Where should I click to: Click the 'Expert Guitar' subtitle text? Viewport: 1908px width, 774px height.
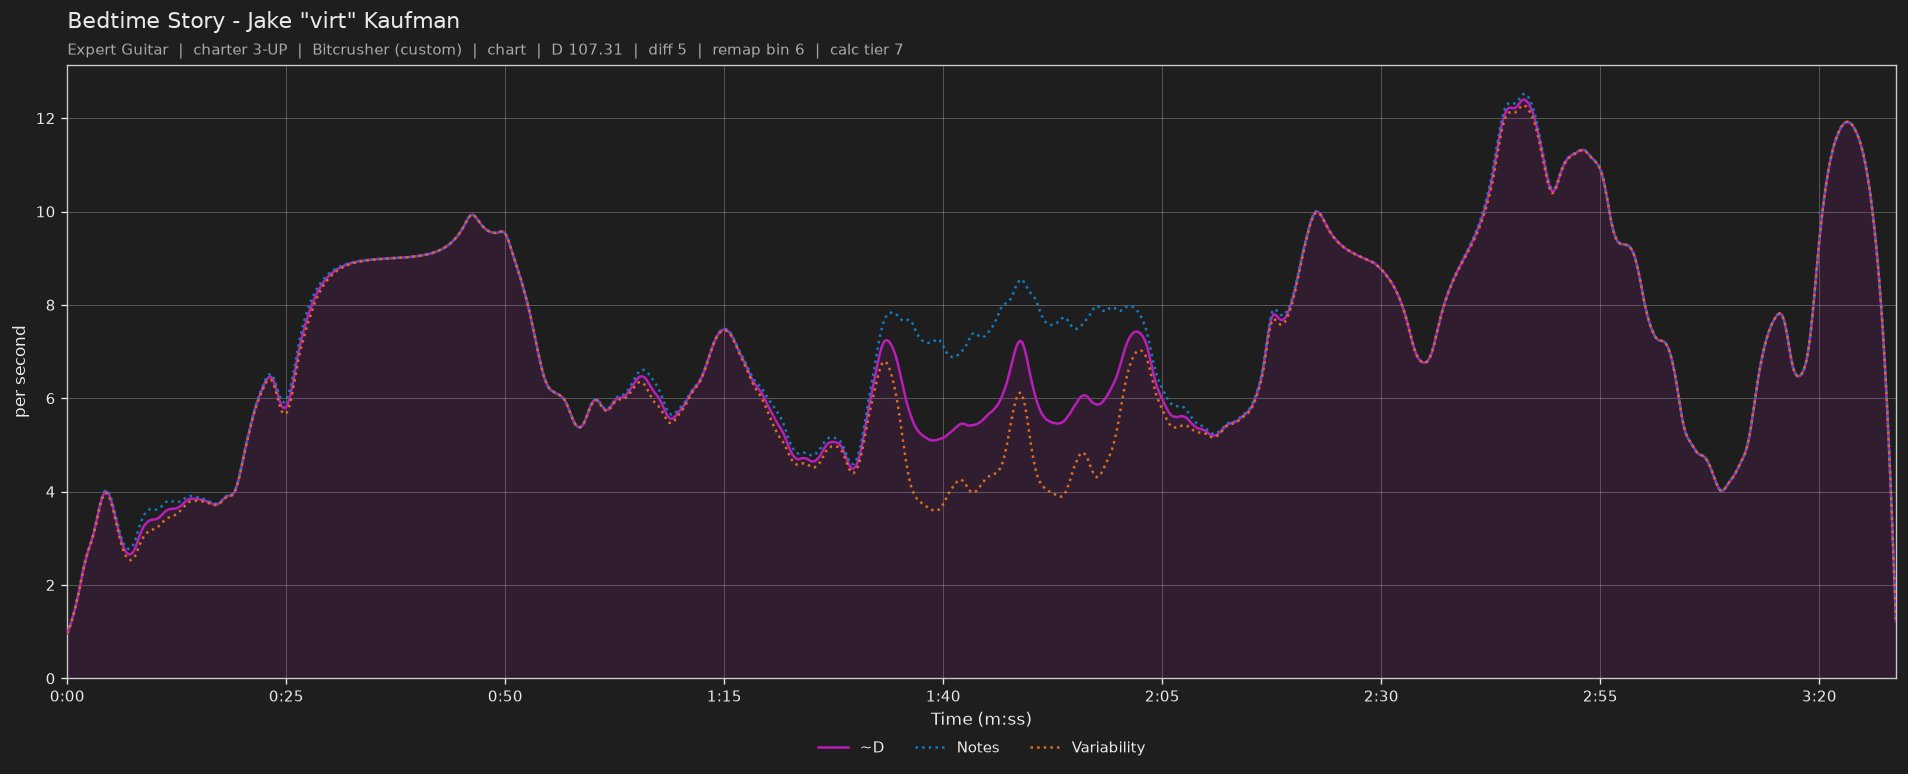click(x=118, y=49)
